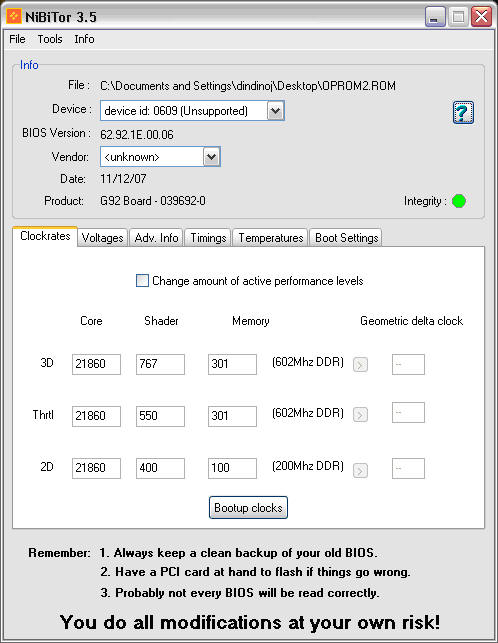Enable Change amount of active performance levels
Image resolution: width=498 pixels, height=643 pixels.
click(x=142, y=281)
